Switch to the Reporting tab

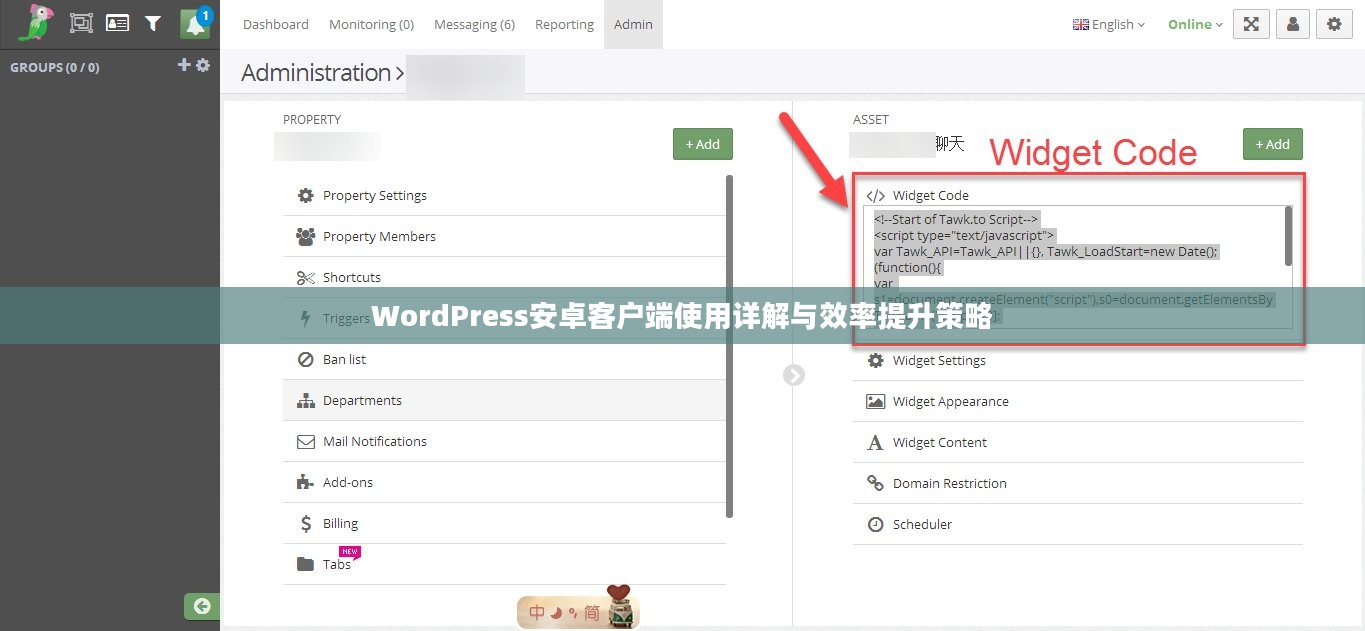pyautogui.click(x=564, y=24)
